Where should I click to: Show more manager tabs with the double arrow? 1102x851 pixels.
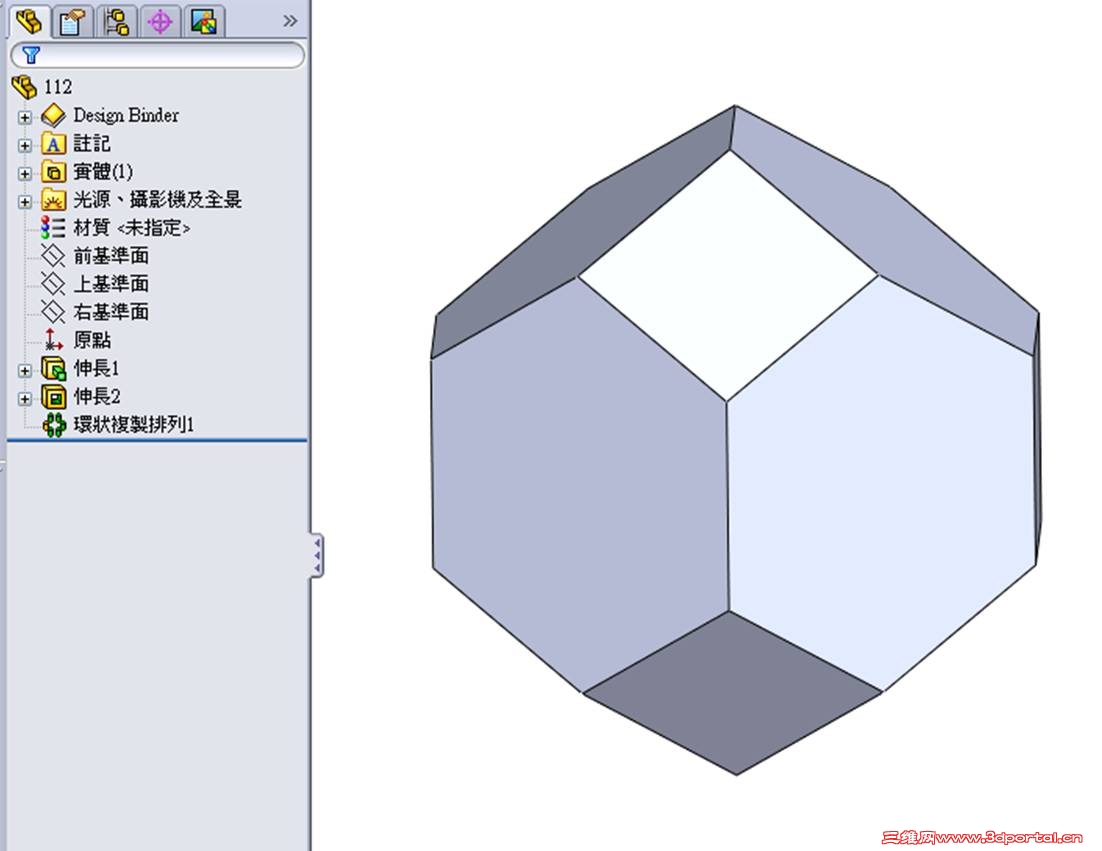tap(290, 21)
